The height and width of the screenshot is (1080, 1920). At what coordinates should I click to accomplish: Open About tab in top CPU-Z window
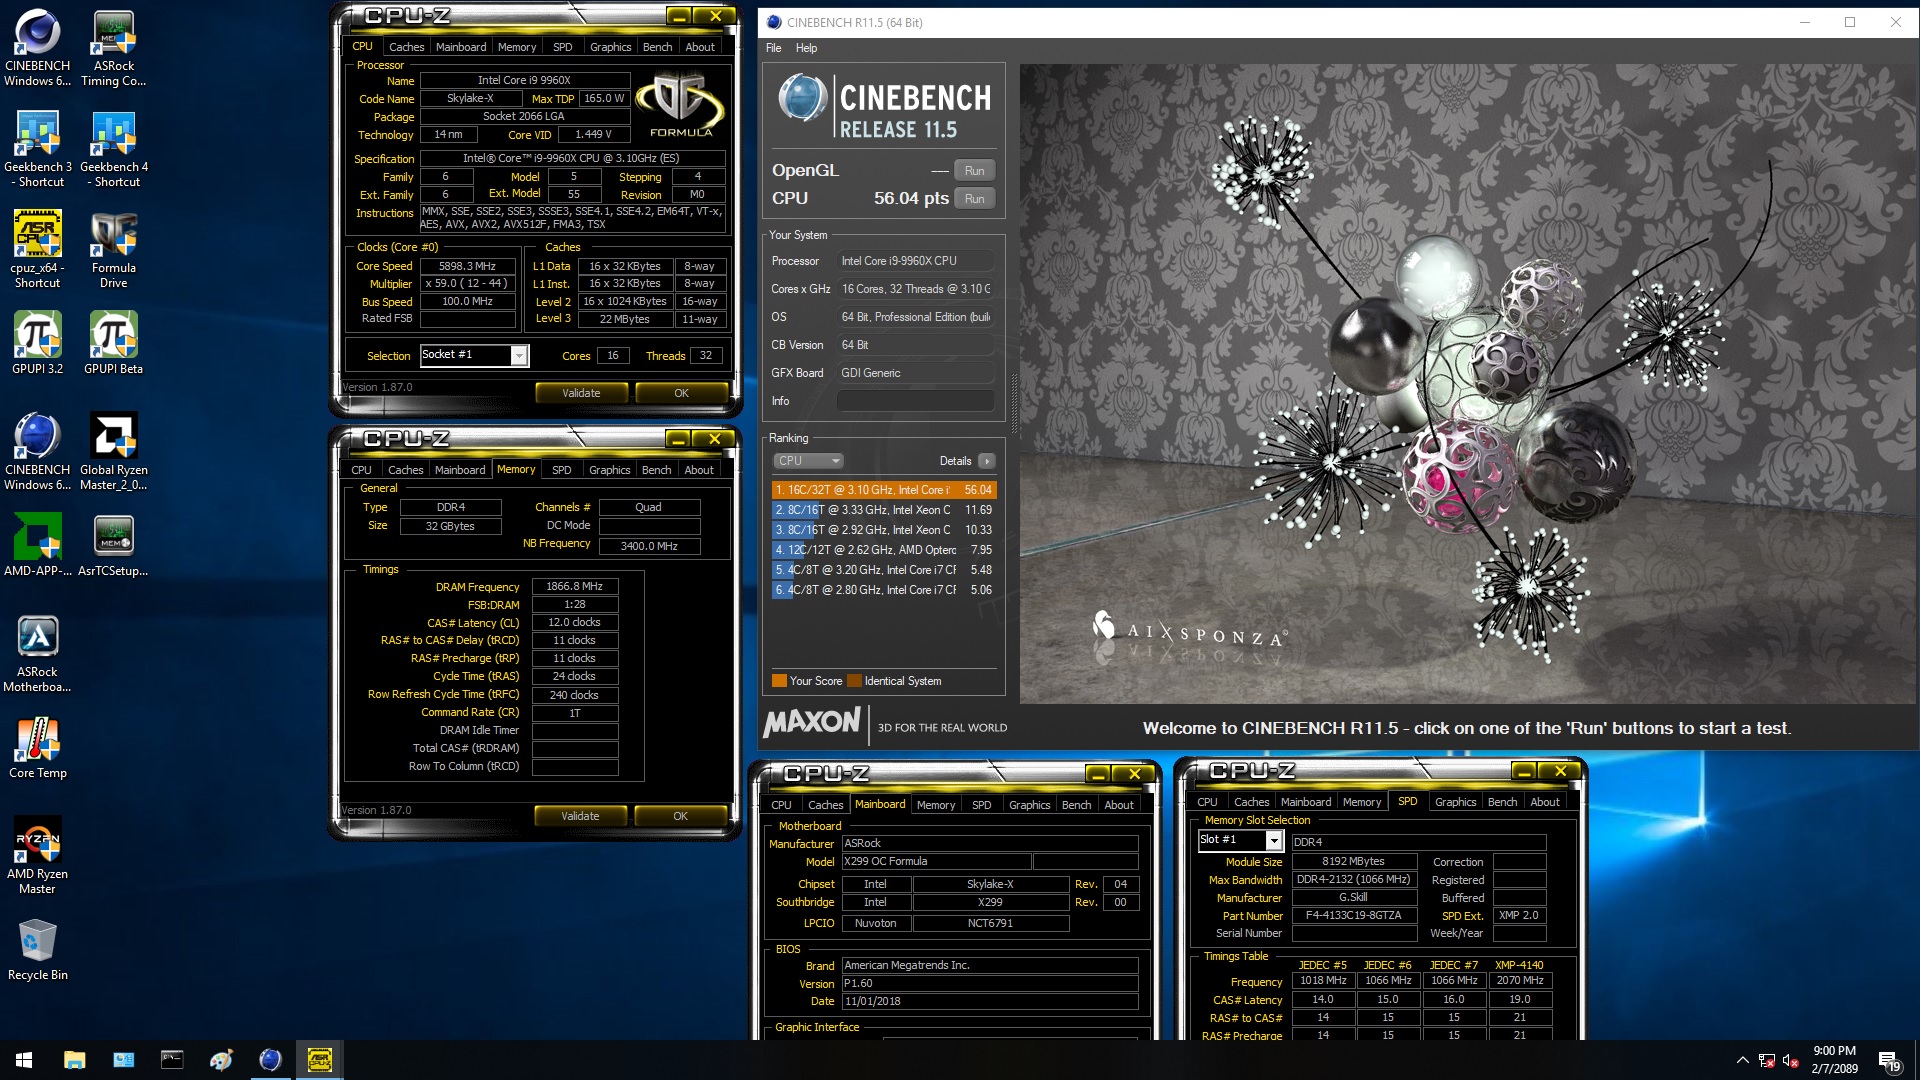pos(700,47)
